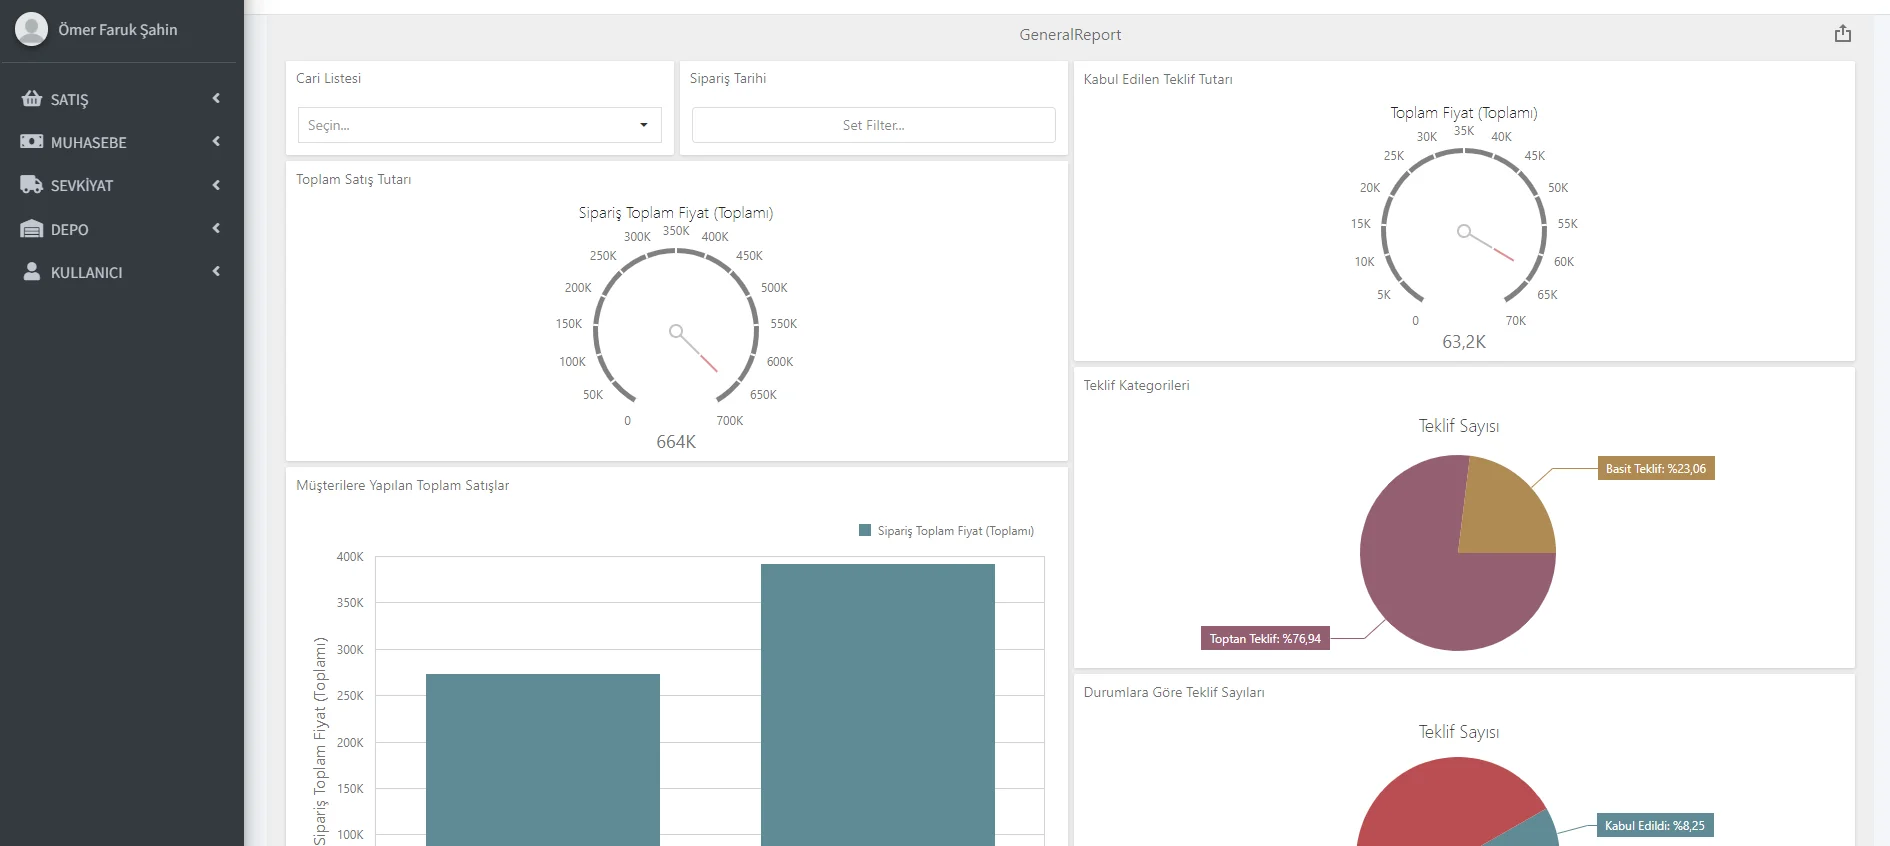Click the Müşterilere Yapılan Toplam Satışlar title

coord(403,486)
